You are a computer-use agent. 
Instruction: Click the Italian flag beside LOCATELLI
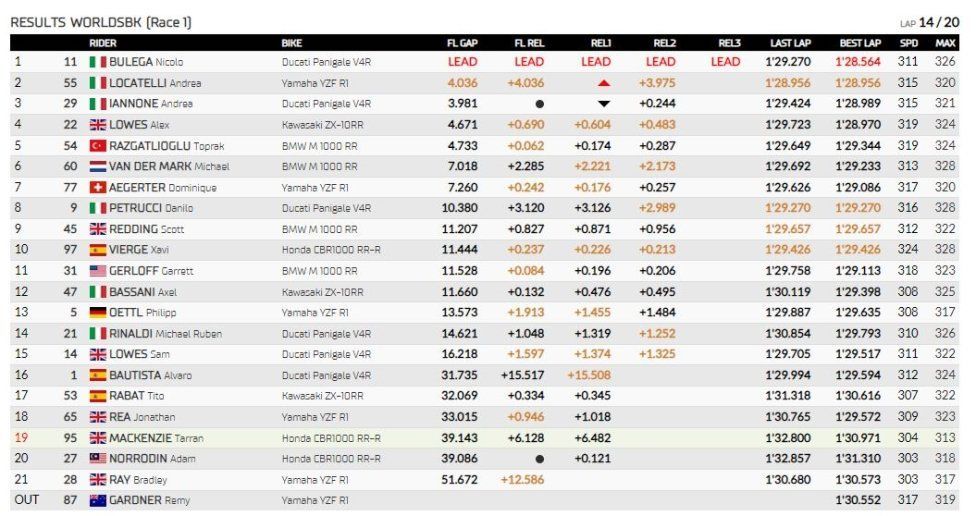(98, 83)
